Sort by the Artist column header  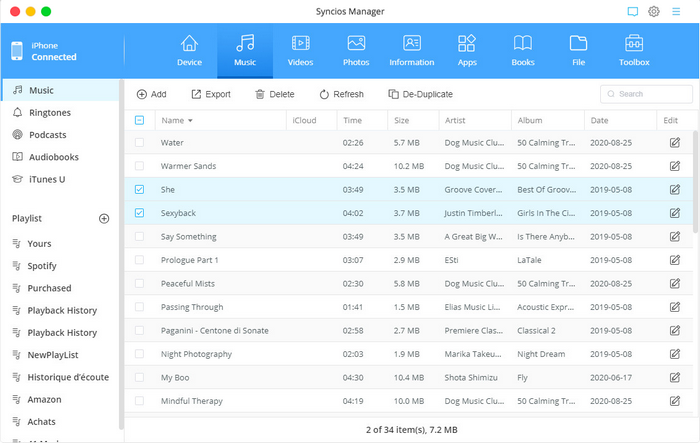click(475, 120)
